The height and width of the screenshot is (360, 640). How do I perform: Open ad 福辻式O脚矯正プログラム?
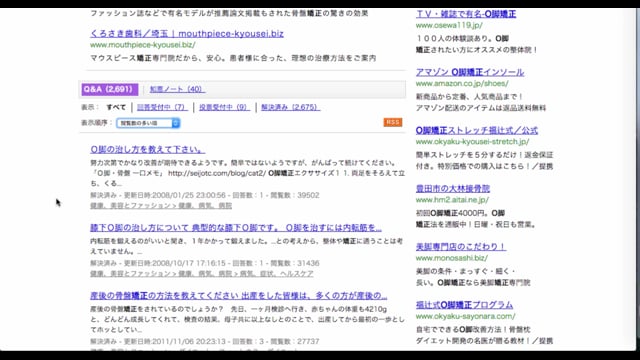click(464, 305)
